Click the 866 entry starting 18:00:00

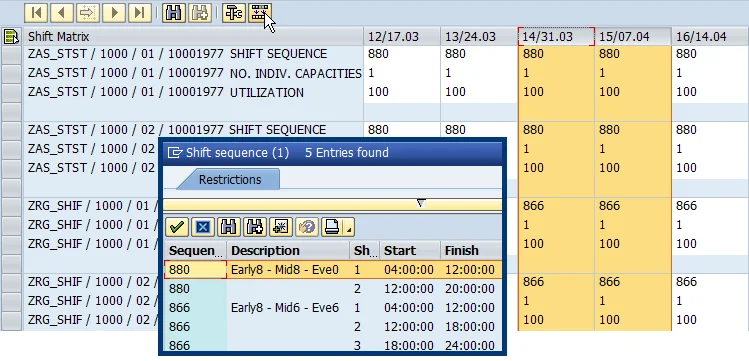click(x=196, y=345)
